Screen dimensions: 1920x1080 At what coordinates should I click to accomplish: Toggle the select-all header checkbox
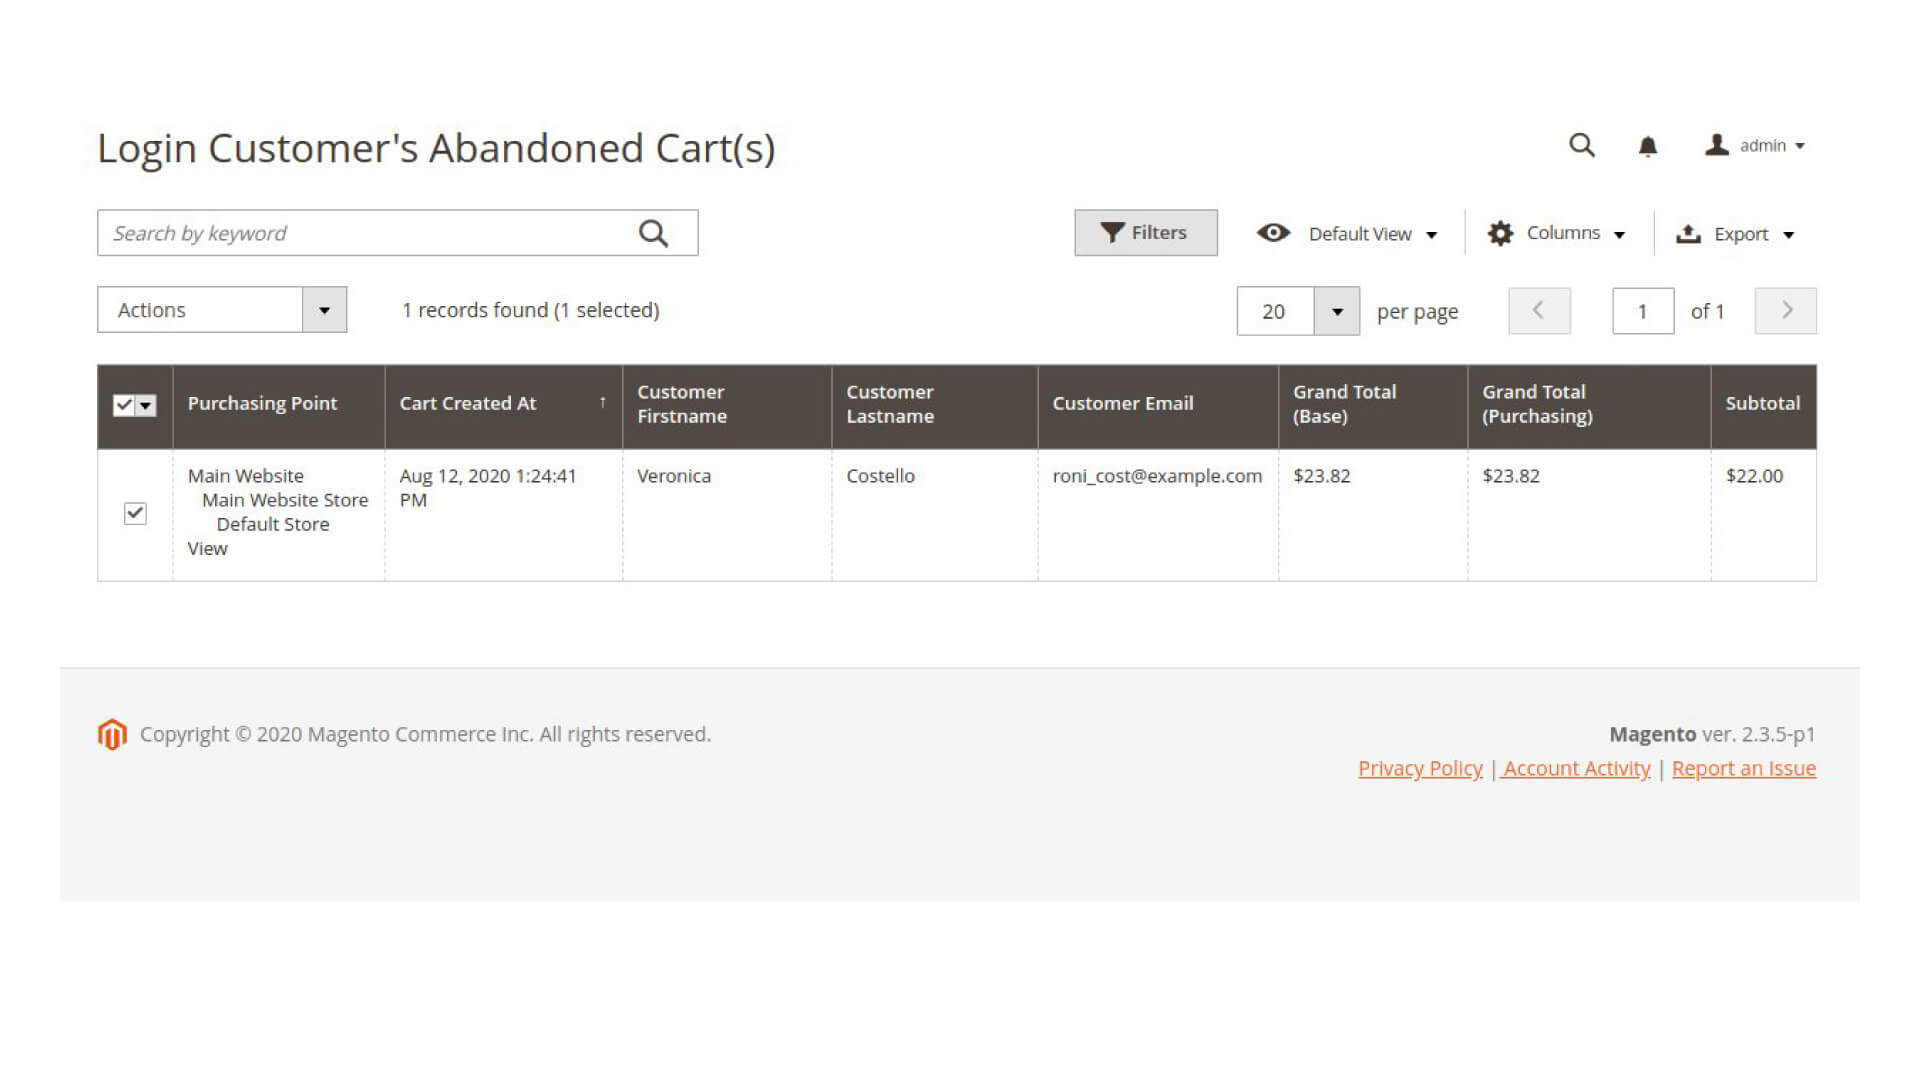124,405
